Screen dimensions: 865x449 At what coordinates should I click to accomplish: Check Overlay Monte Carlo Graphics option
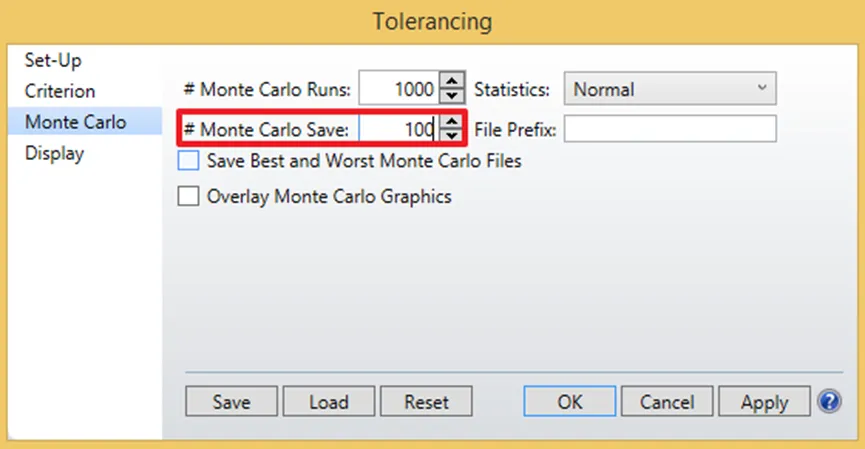click(x=188, y=196)
